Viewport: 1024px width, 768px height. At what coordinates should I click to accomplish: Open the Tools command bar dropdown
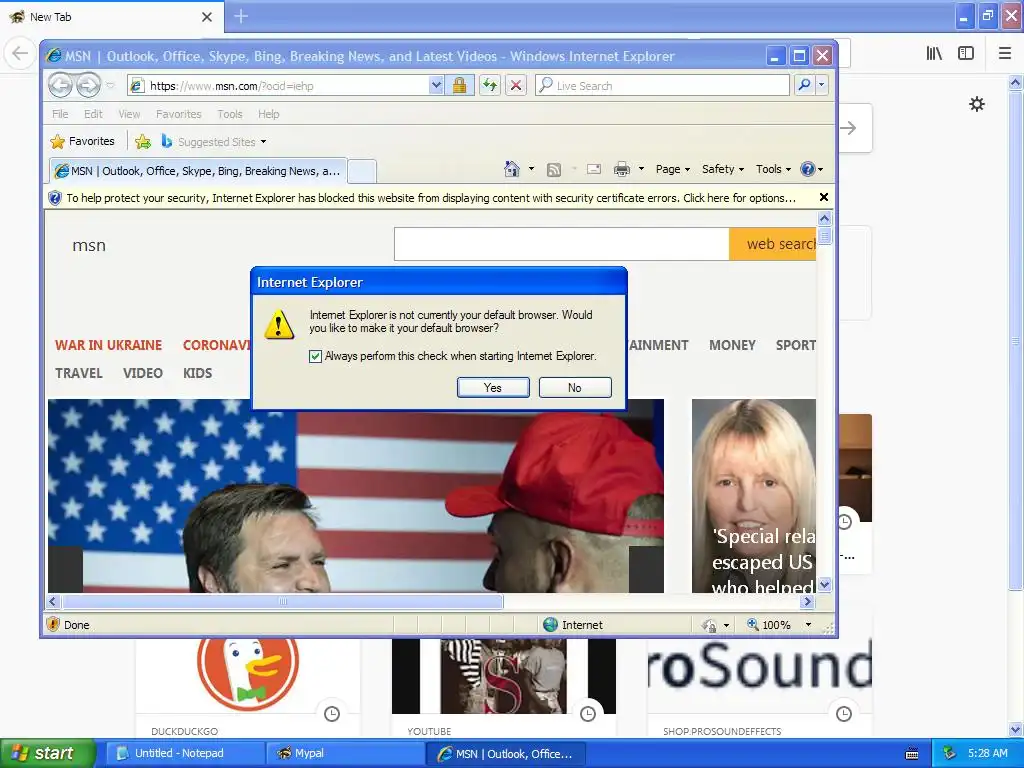(773, 169)
